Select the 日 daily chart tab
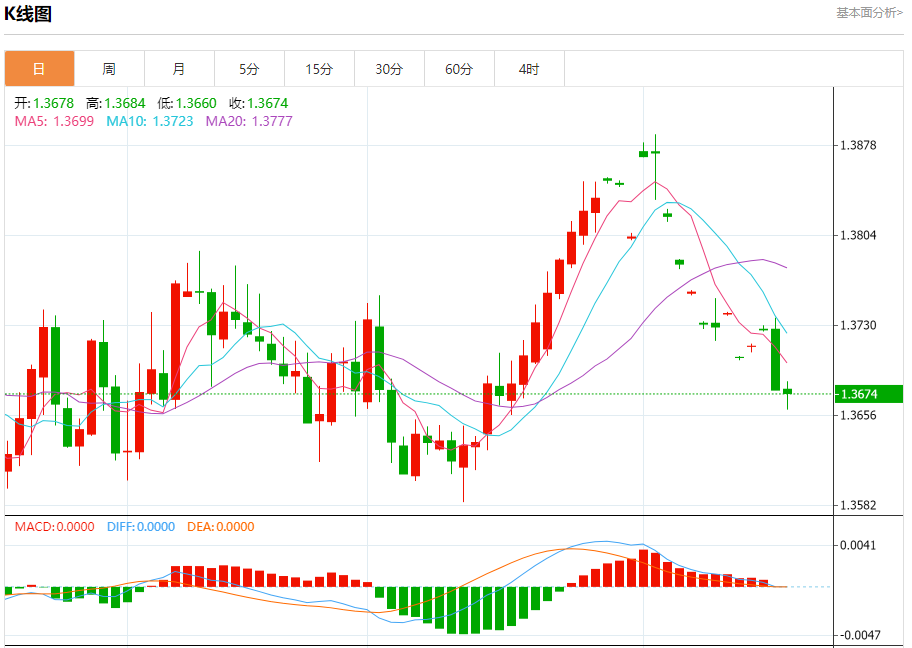Viewport: 912px width, 648px height. click(x=40, y=69)
